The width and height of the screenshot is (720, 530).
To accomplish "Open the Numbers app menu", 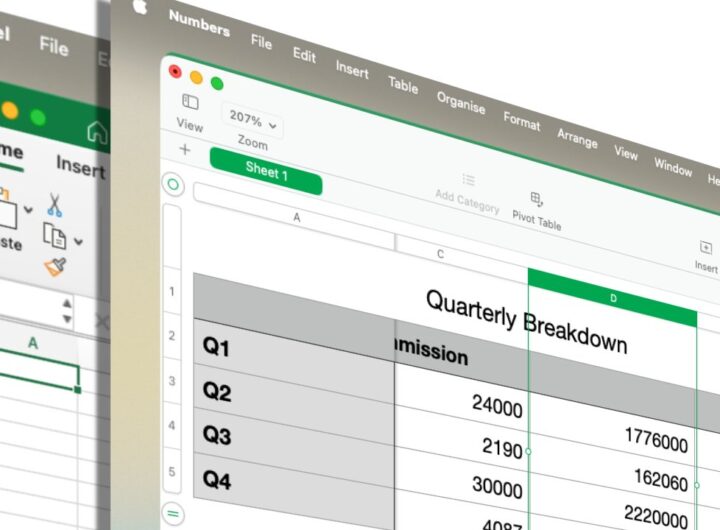I will tap(199, 23).
